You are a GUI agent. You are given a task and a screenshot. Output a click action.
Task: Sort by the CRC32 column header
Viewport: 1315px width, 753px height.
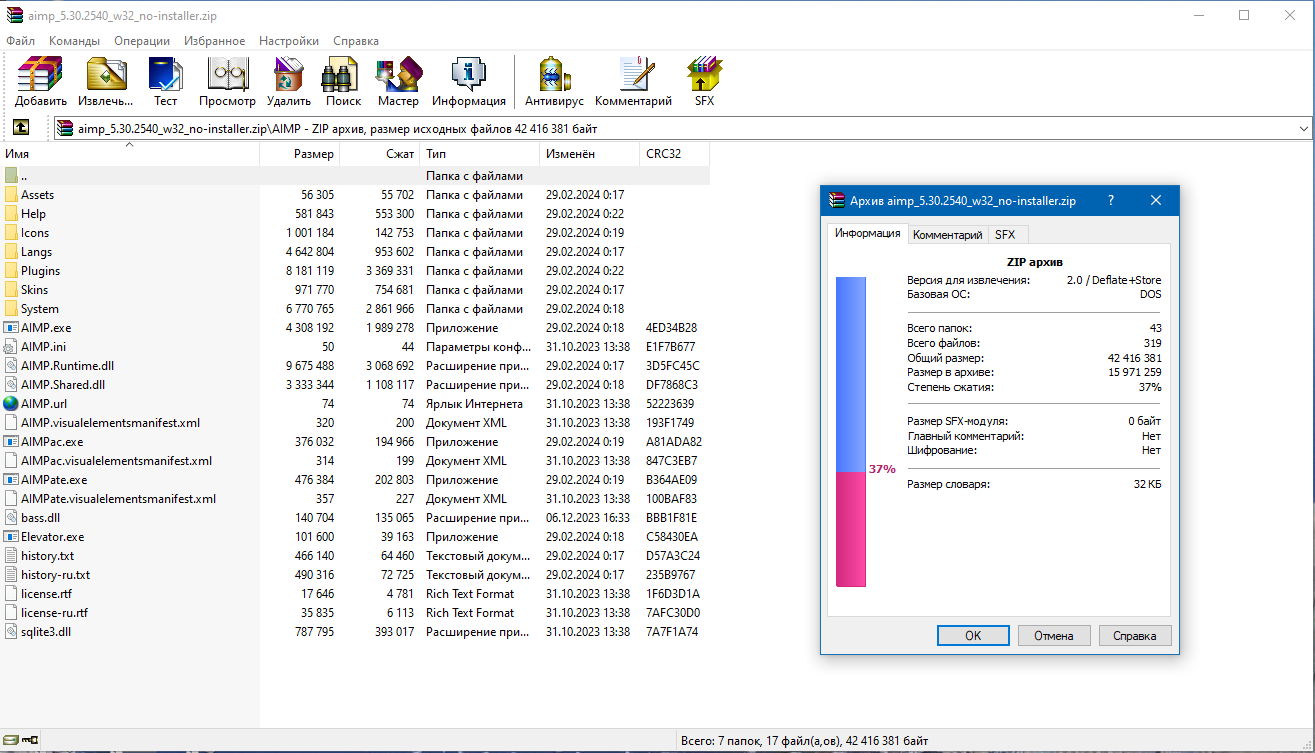(x=675, y=154)
